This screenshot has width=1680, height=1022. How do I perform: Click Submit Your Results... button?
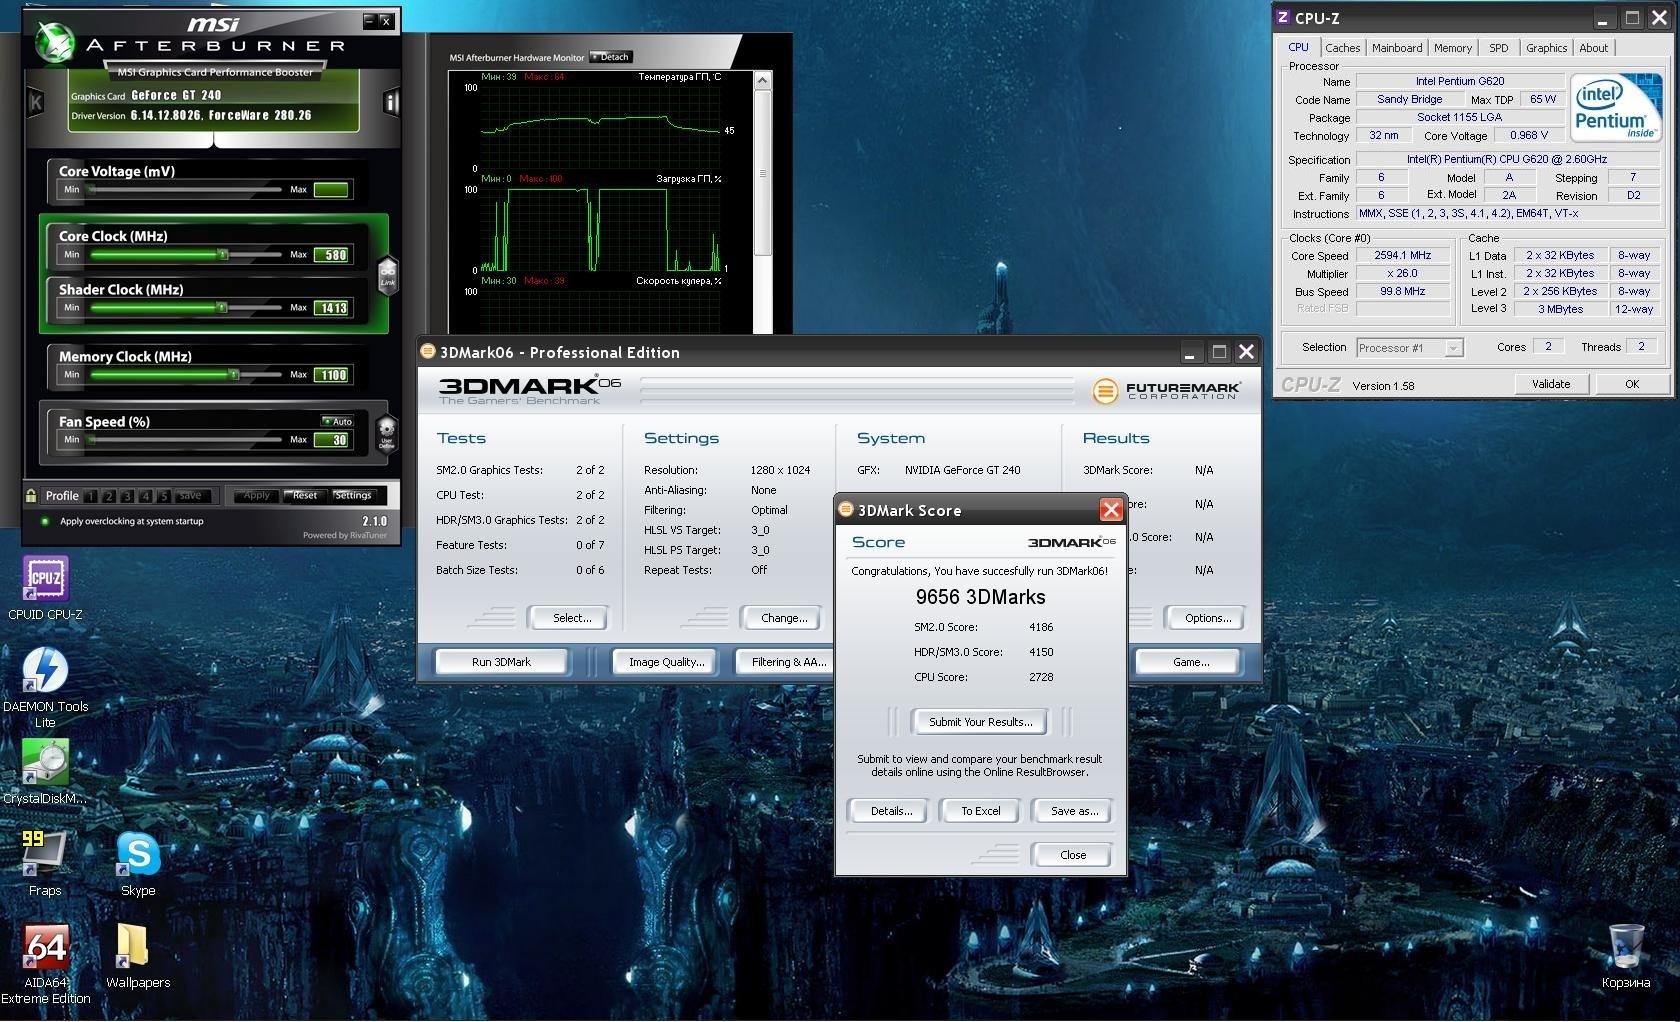[980, 722]
